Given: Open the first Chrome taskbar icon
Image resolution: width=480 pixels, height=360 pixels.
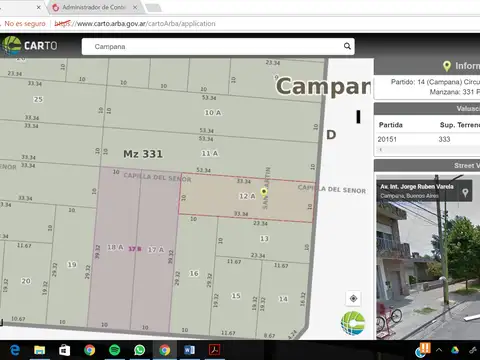Looking at the screenshot, I should click(x=89, y=350).
